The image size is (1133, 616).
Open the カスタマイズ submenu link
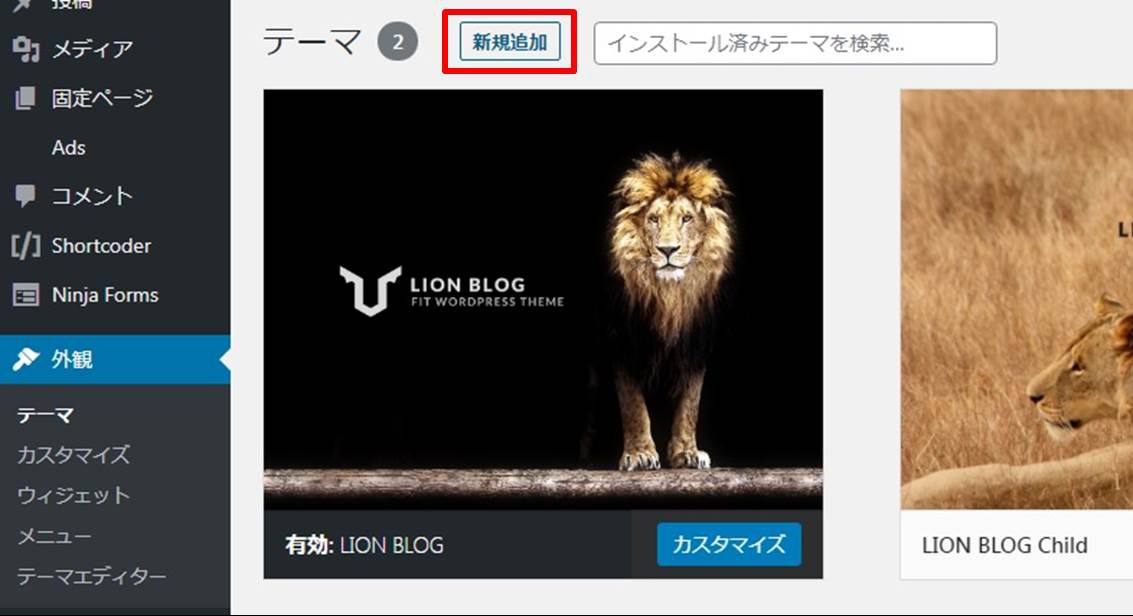pos(74,455)
